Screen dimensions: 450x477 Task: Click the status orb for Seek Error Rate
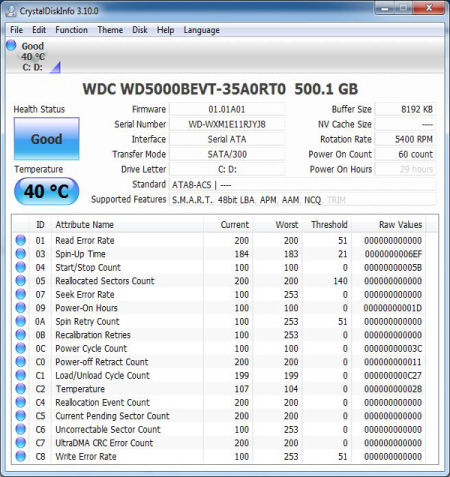click(21, 294)
